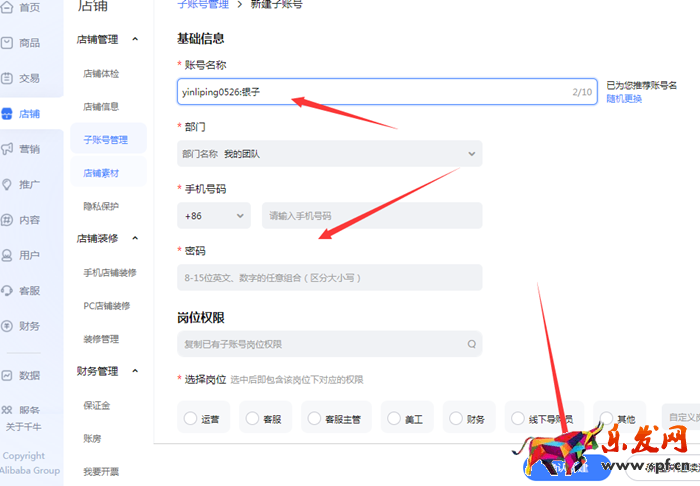Viewport: 700px width, 486px height.
Task: Select the 线下导购员 radio button
Action: [x=518, y=418]
